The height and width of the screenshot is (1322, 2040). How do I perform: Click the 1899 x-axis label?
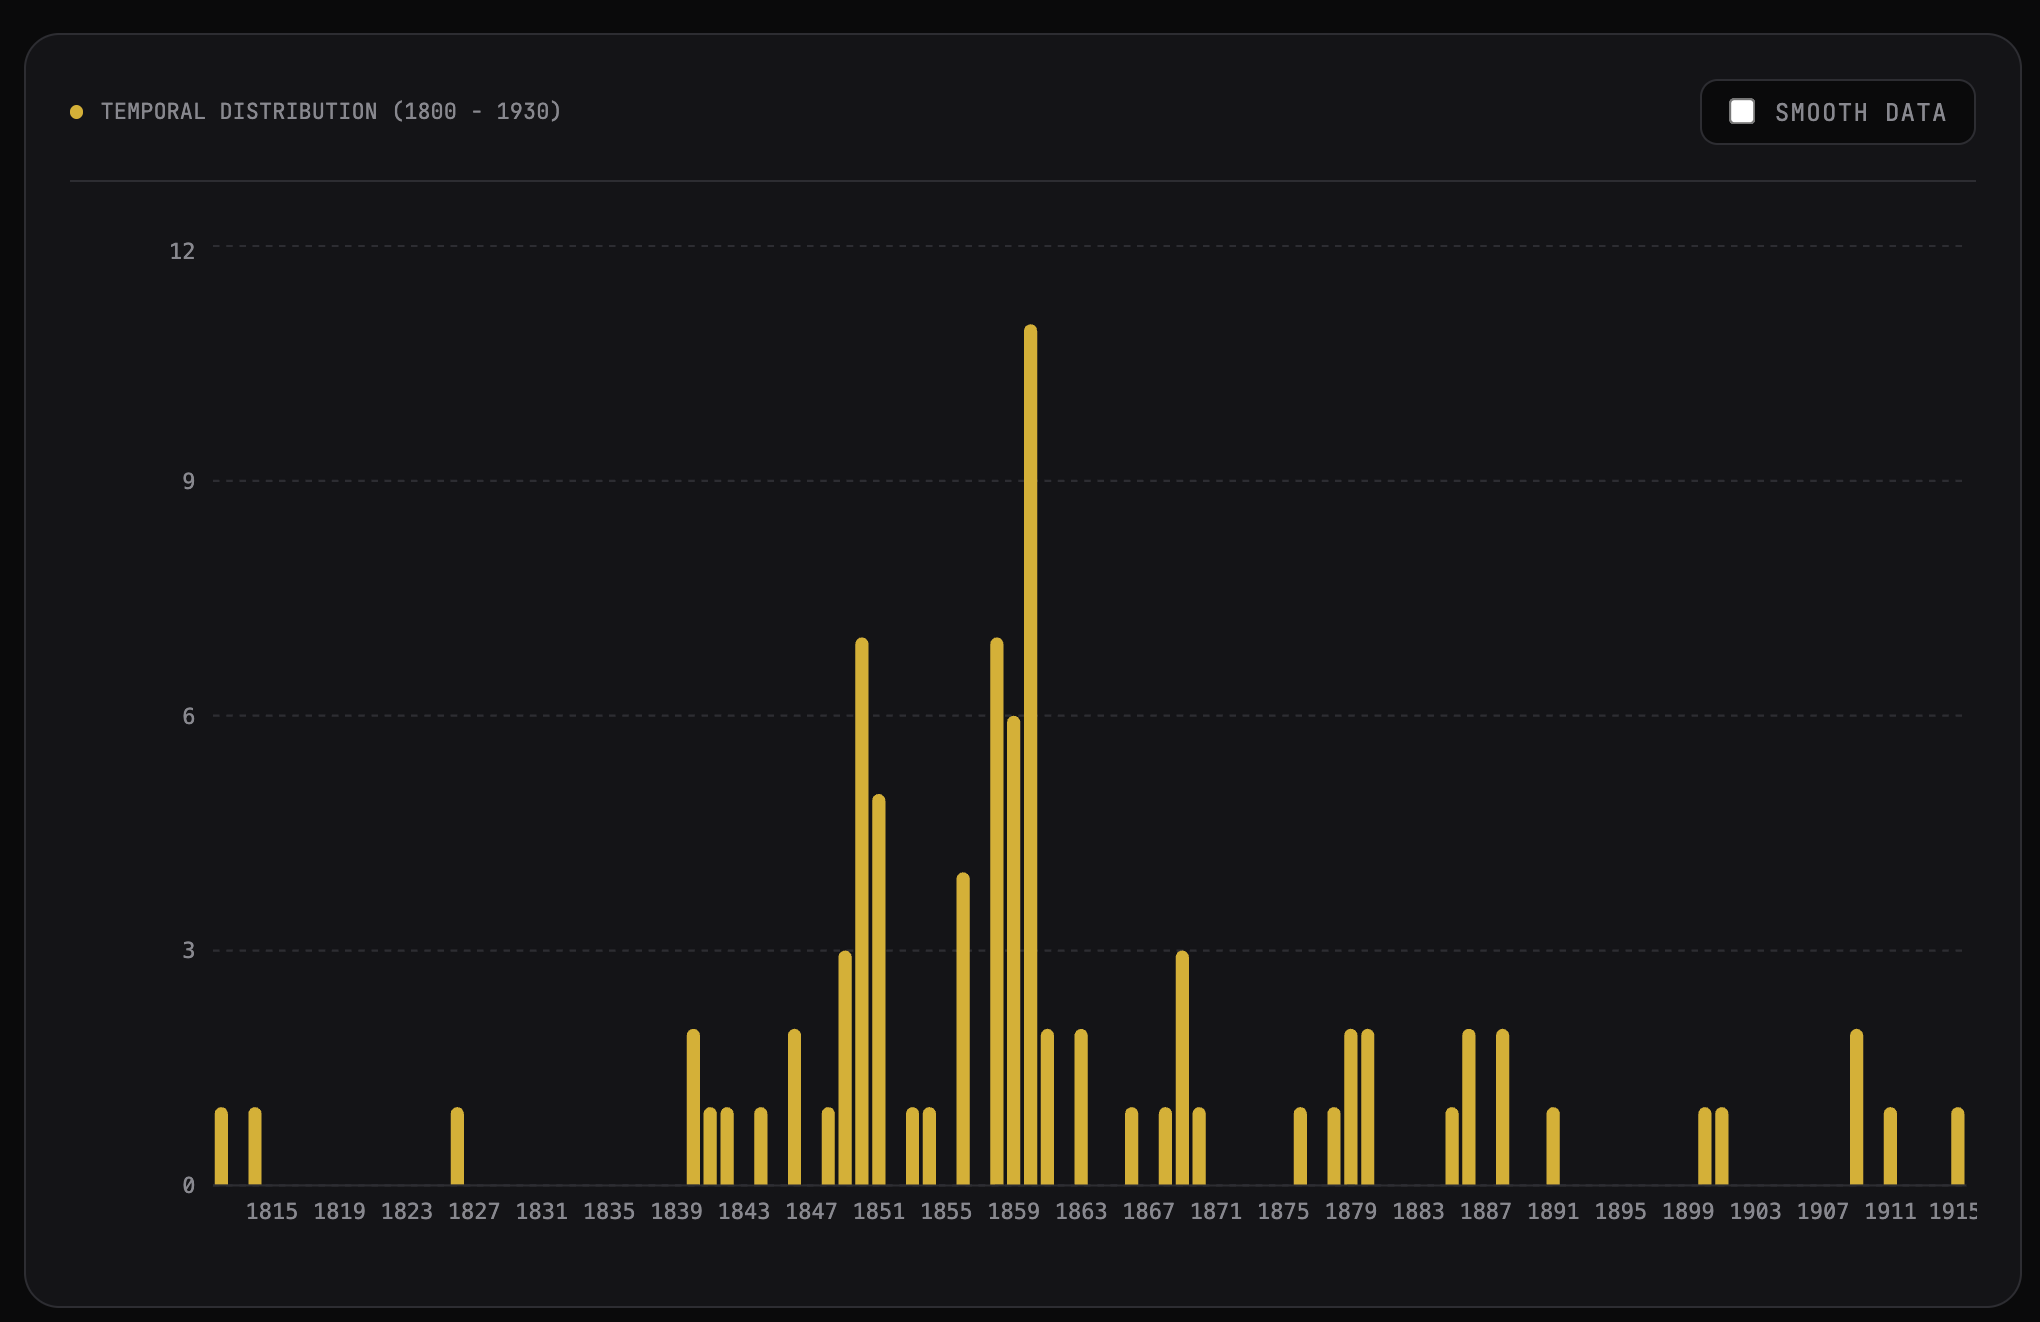(x=1688, y=1212)
